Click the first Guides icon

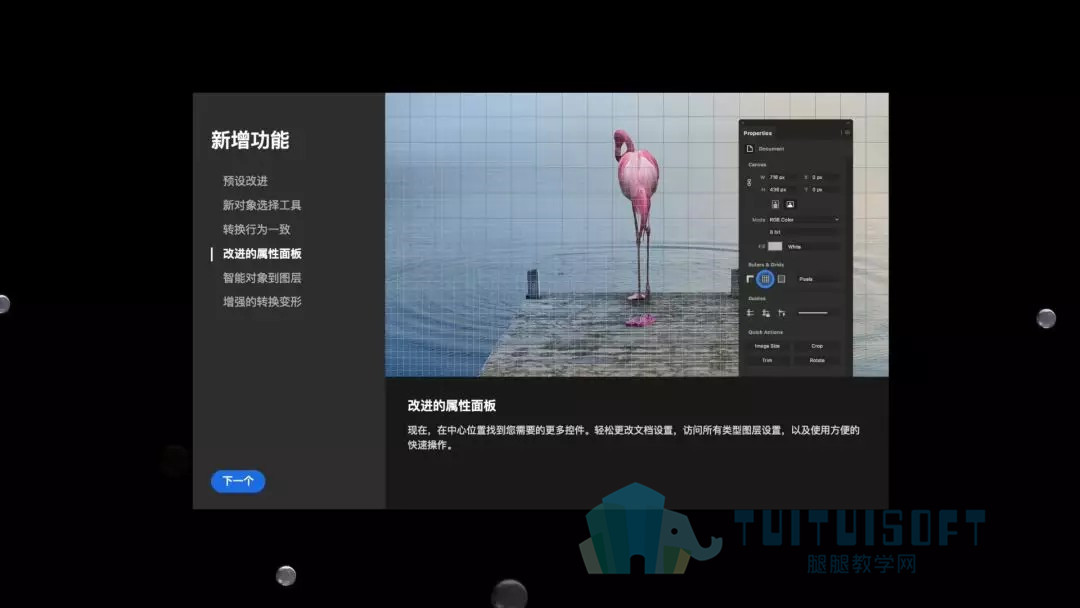(750, 313)
